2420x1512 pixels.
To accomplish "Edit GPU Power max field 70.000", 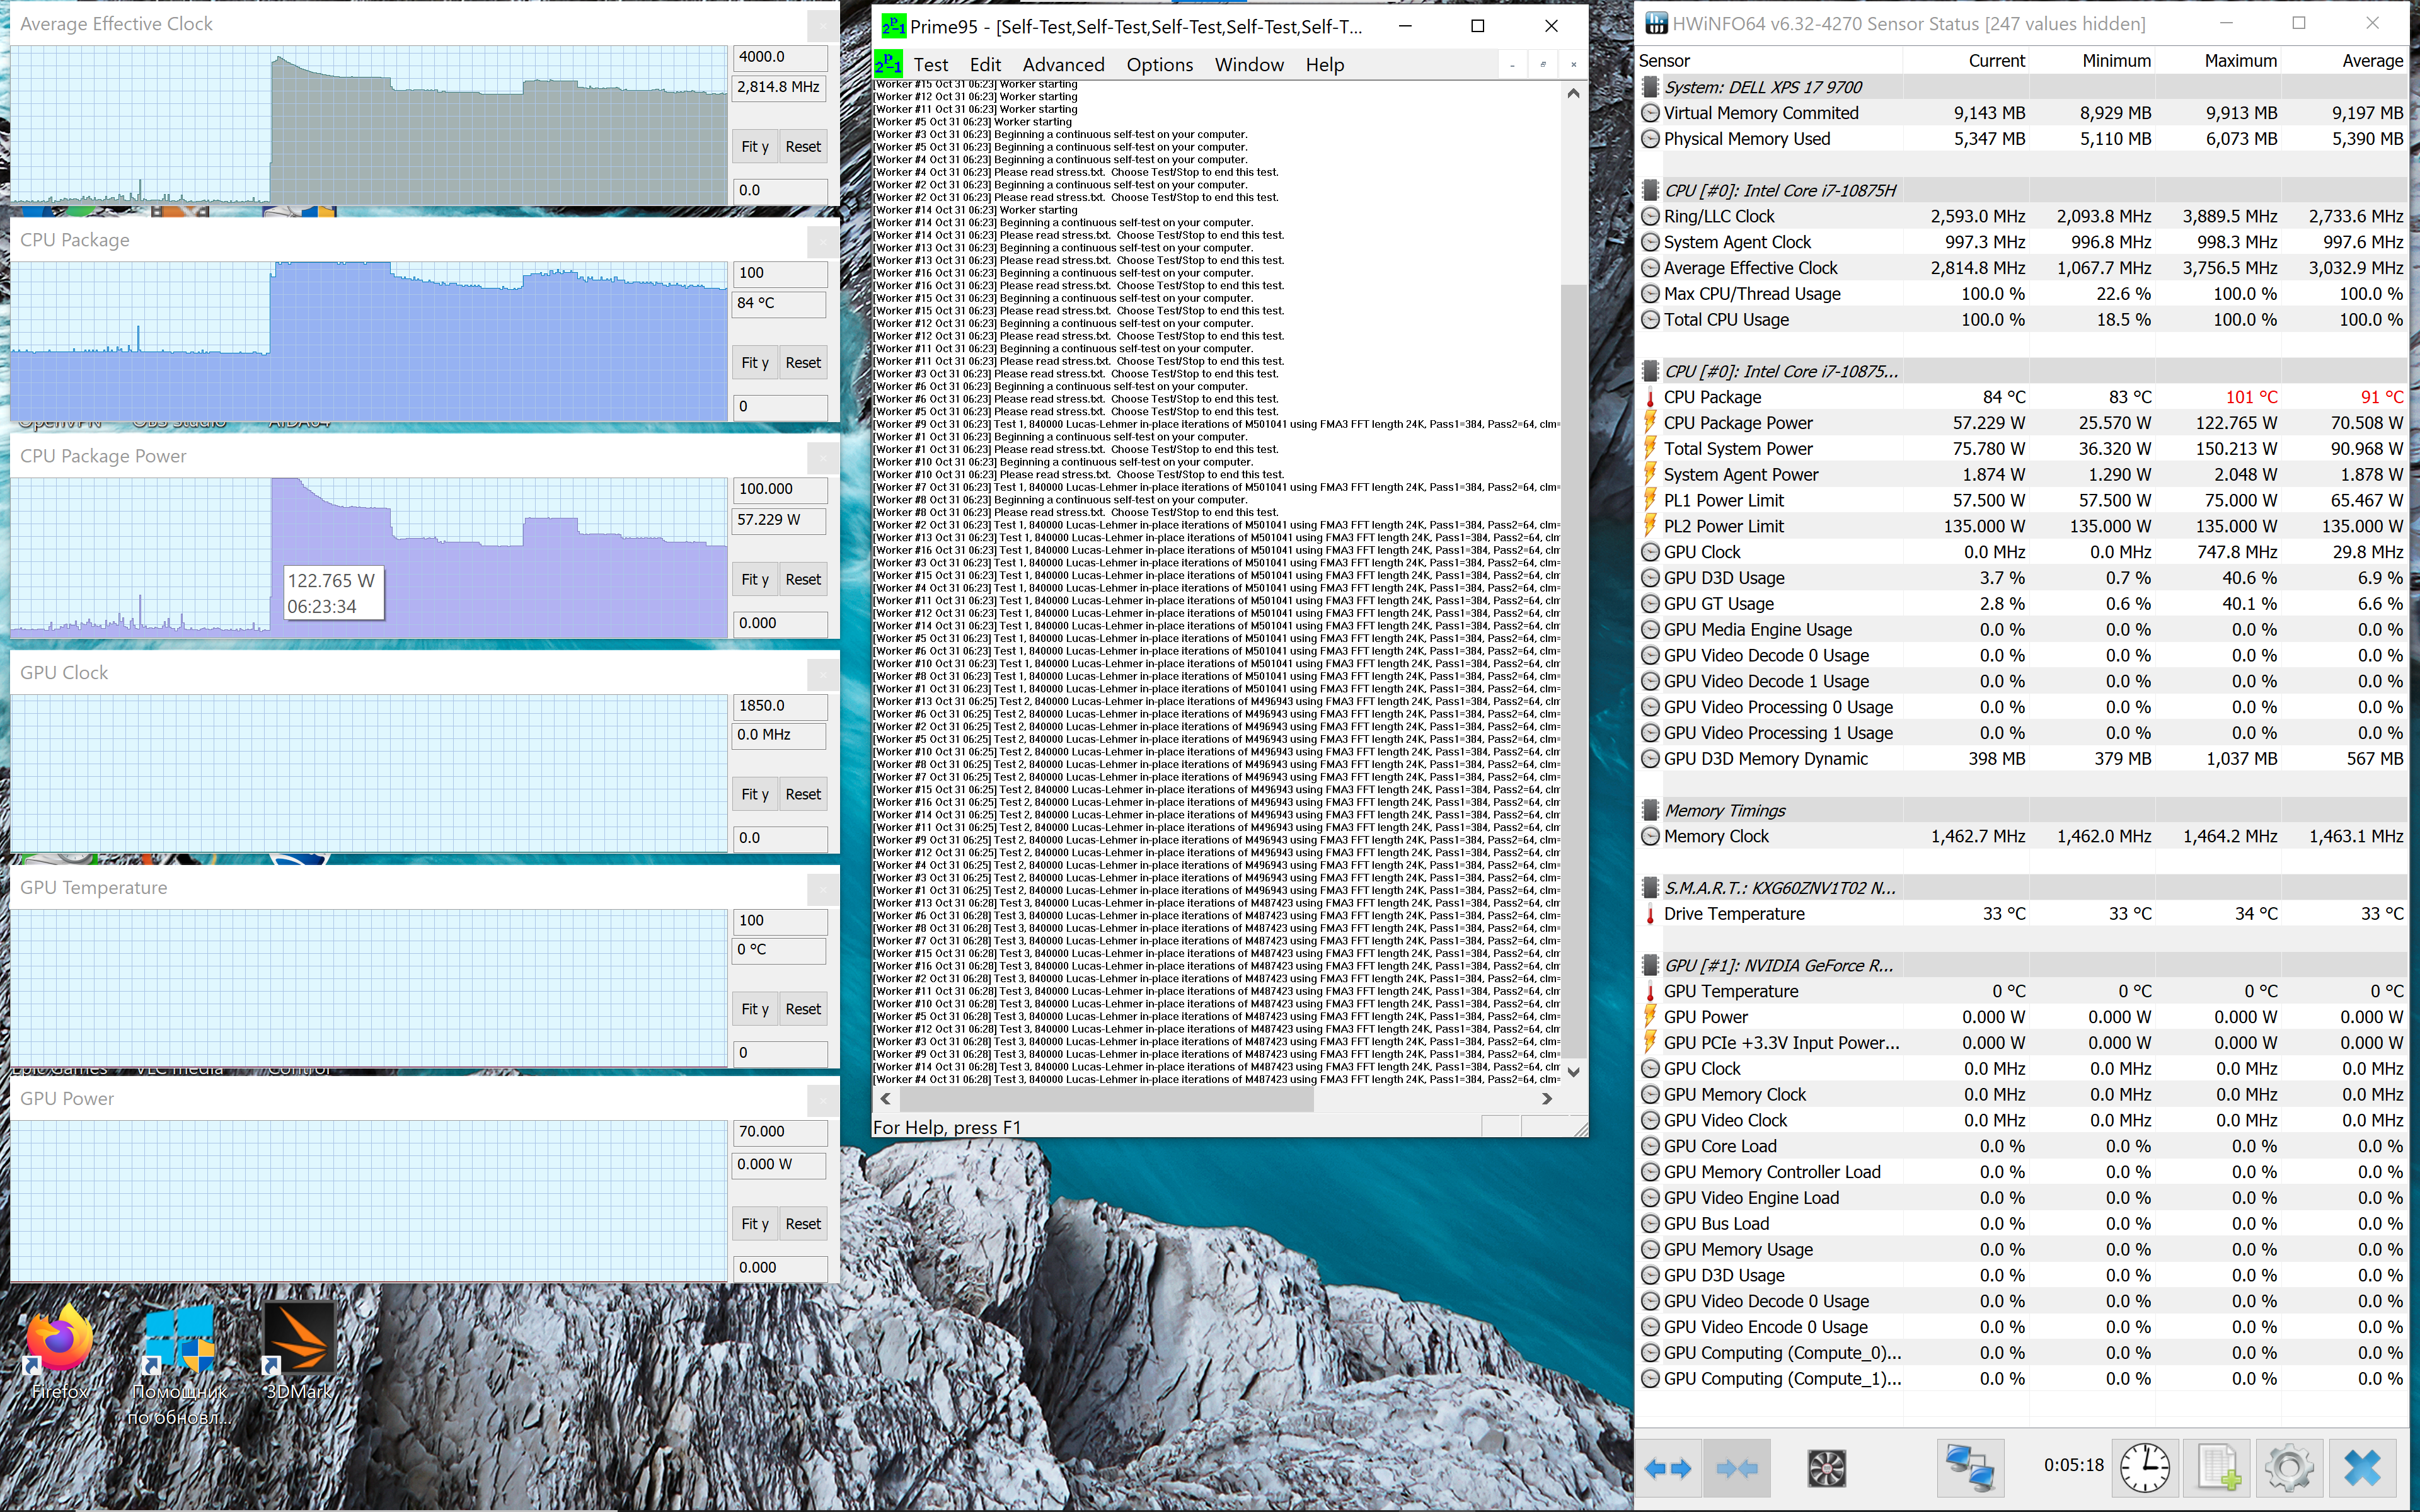I will [x=781, y=1132].
